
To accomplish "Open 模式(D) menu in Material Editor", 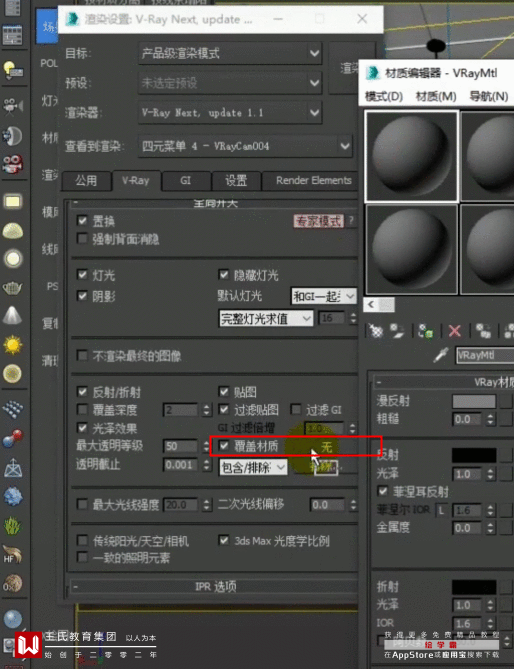I will click(384, 96).
